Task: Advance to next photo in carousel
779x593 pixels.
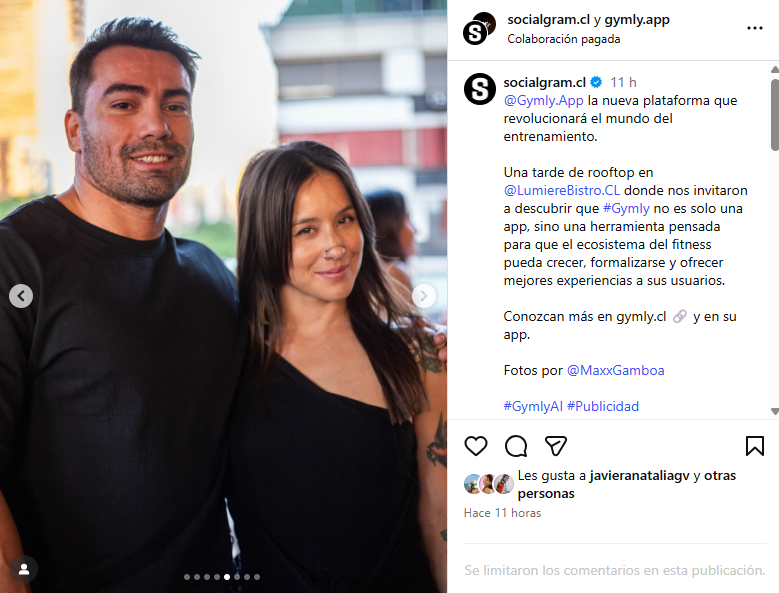Action: point(424,296)
